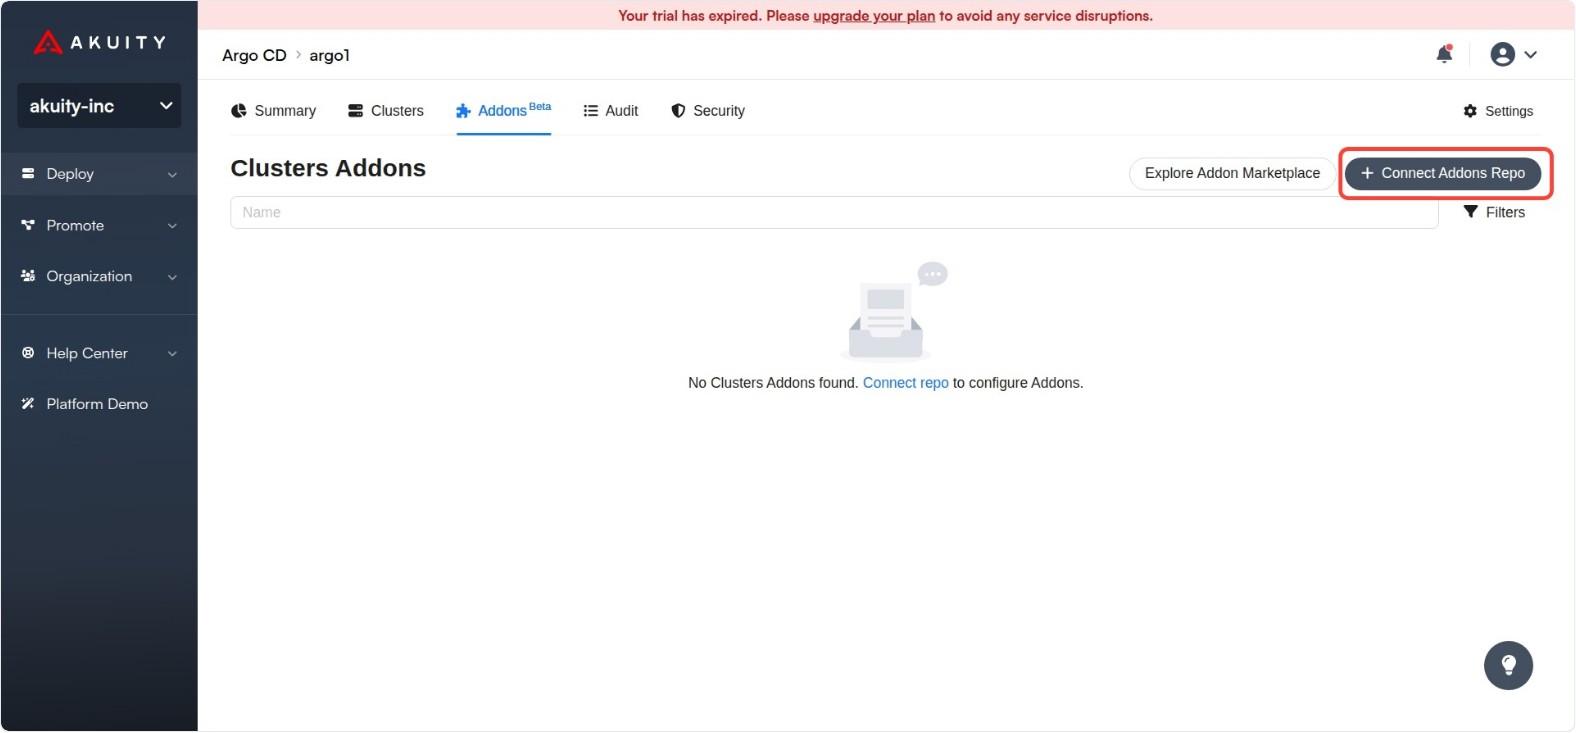The width and height of the screenshot is (1576, 733).
Task: Expand the Help Center chevron
Action: click(x=172, y=354)
